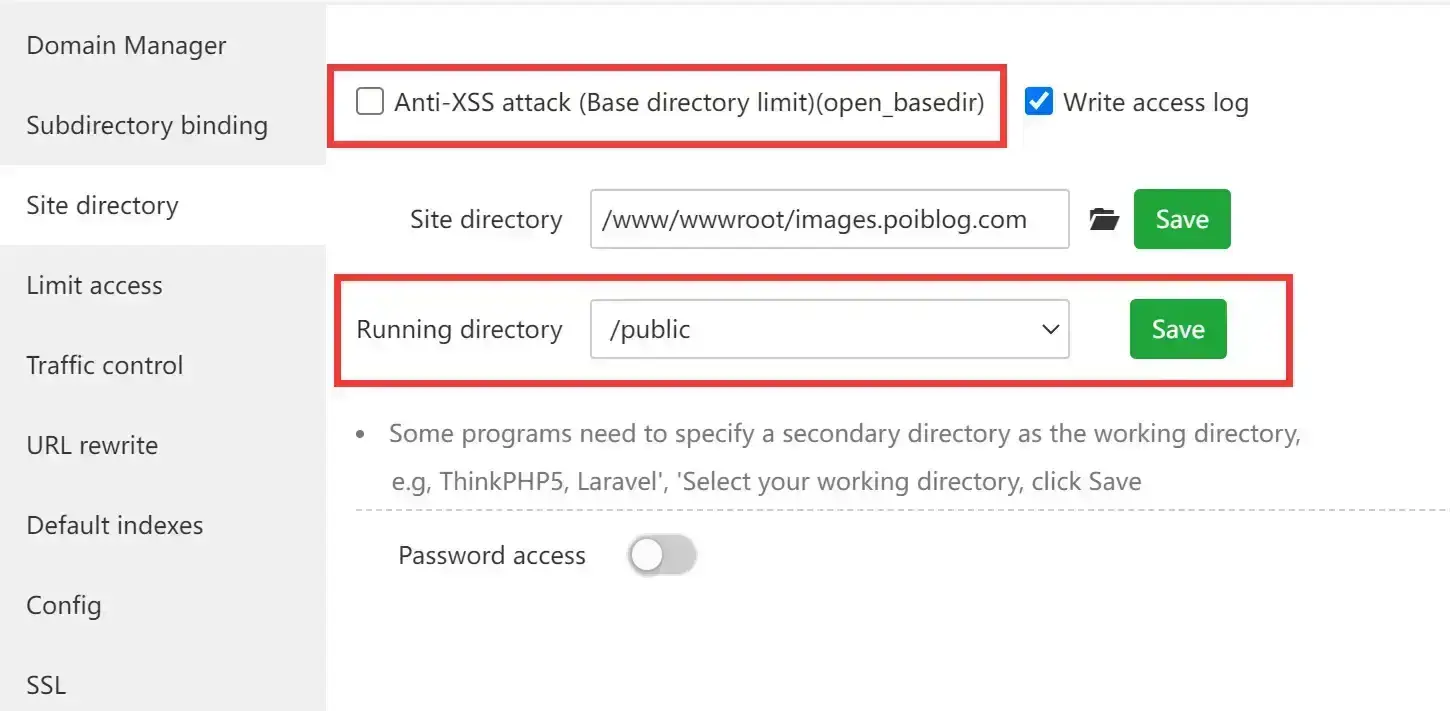
Task: Navigate to SSL tab
Action: pos(46,685)
